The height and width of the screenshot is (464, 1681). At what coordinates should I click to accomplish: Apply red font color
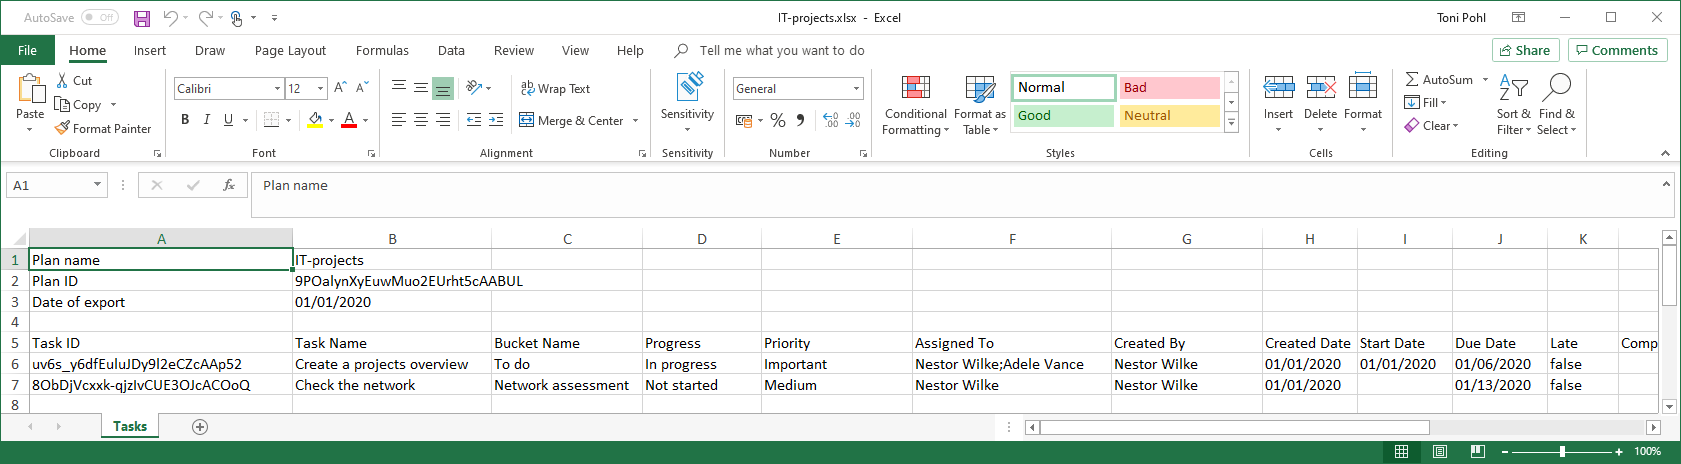tap(349, 120)
